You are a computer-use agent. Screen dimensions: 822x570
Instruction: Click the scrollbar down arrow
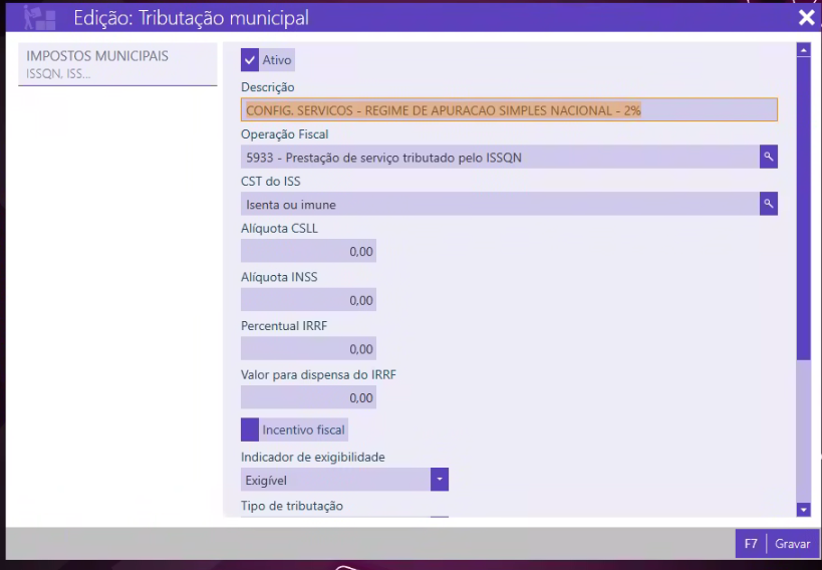[x=803, y=510]
